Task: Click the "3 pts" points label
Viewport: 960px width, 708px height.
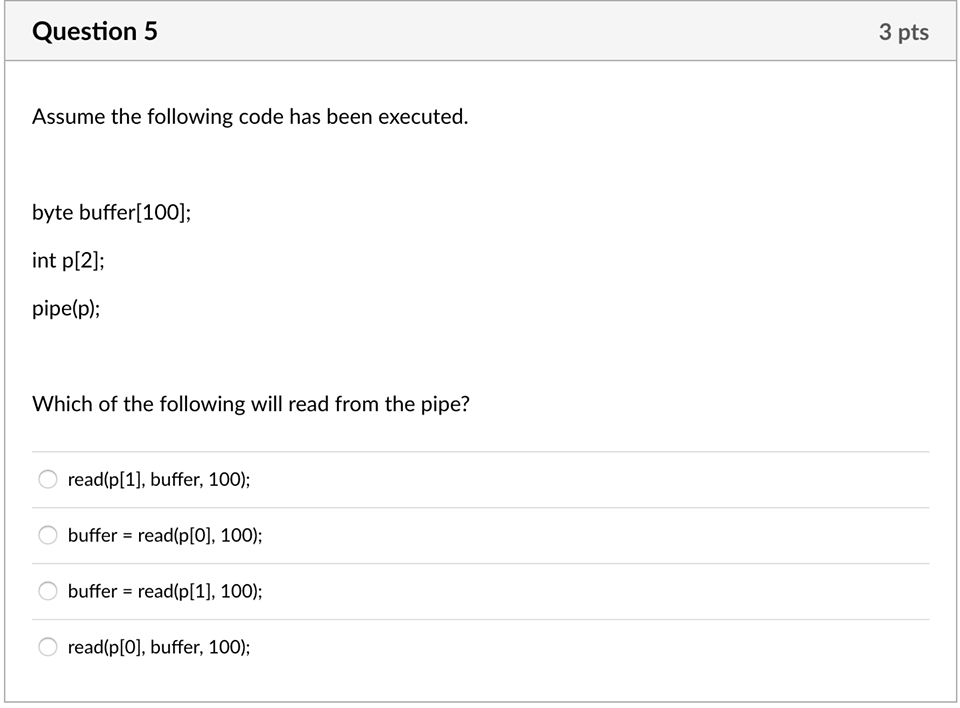Action: [x=903, y=32]
